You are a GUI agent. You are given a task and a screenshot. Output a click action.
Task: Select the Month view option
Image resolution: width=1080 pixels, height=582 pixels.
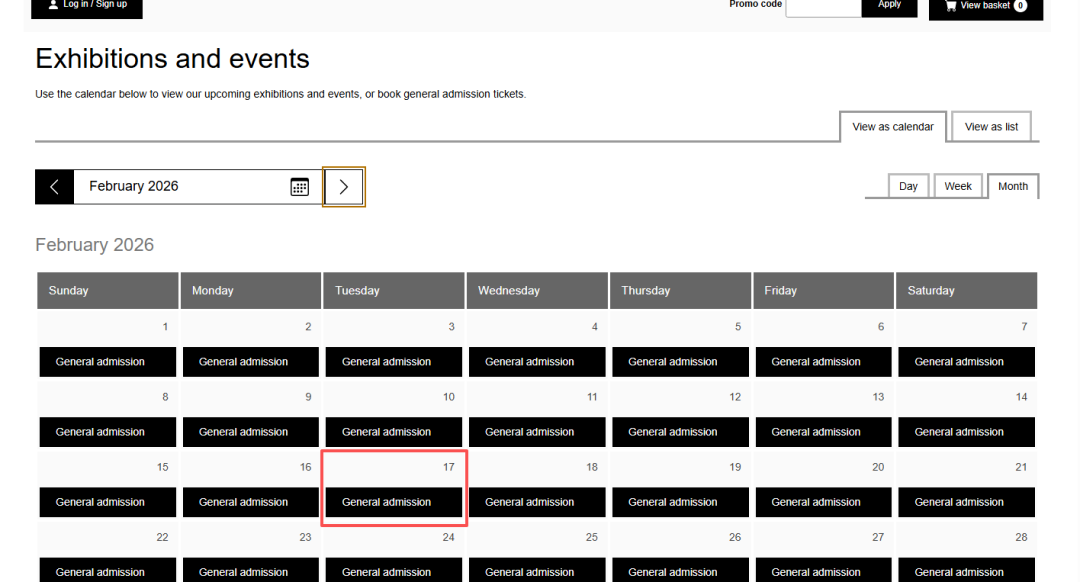[1012, 186]
